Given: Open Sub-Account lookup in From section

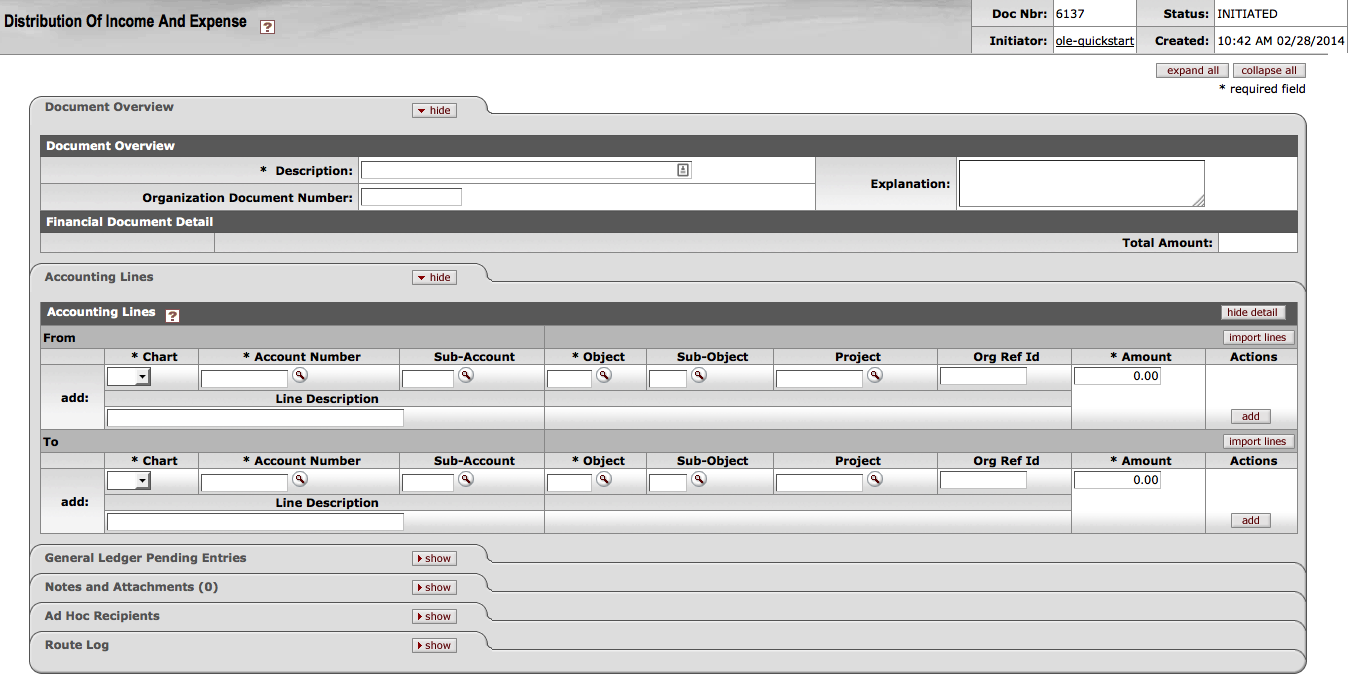Looking at the screenshot, I should click(465, 375).
